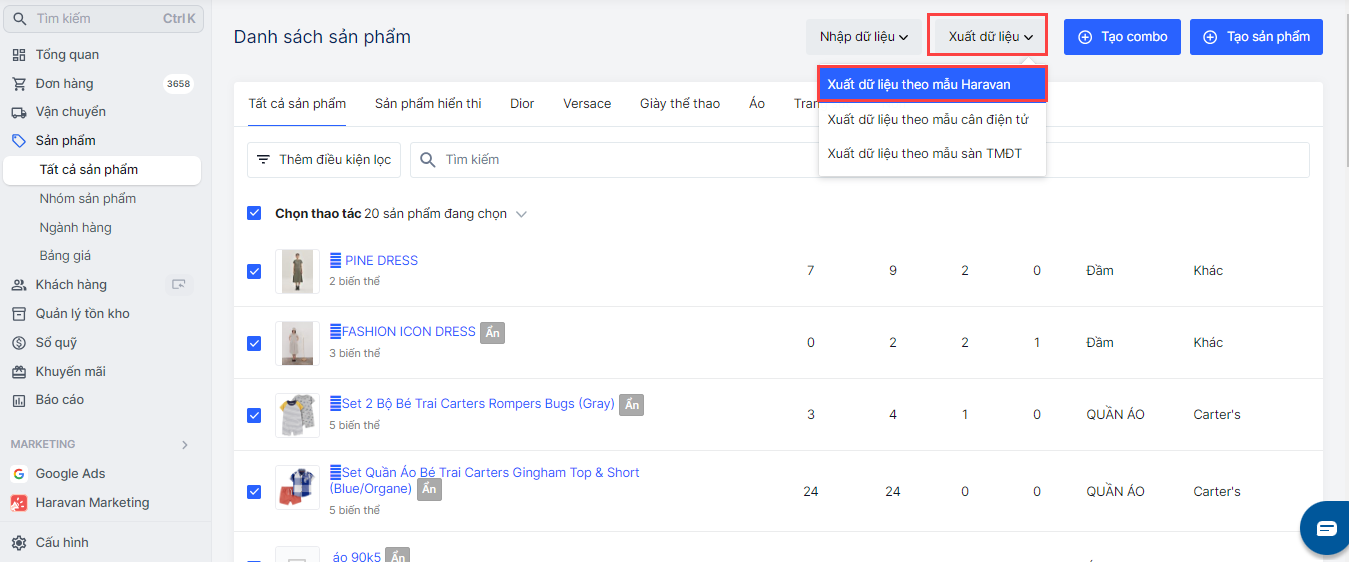The image size is (1349, 562).
Task: Open the Nhập dữ liệu dropdown
Action: [864, 37]
